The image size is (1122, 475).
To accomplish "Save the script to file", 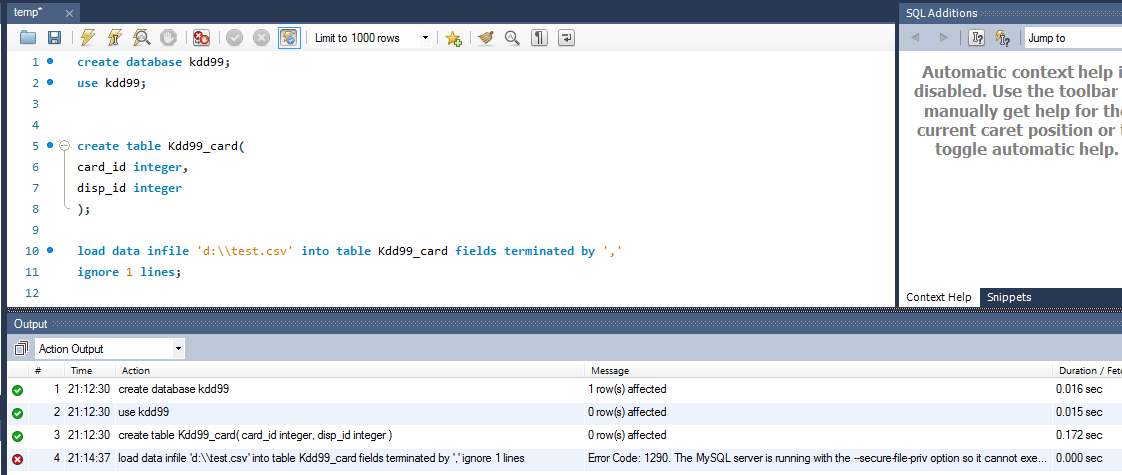I will coord(54,38).
